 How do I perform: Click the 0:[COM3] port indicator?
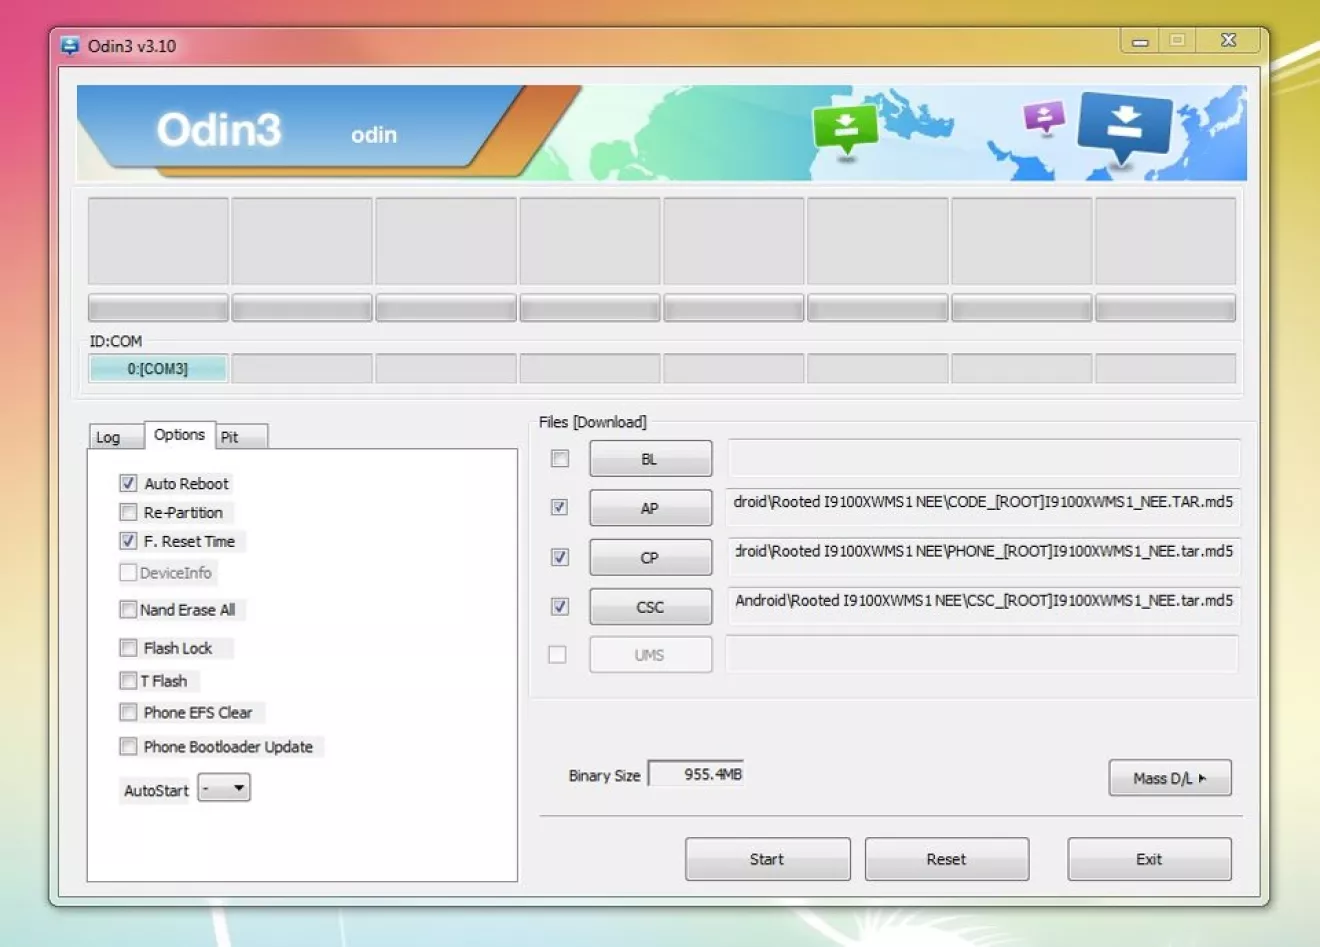(x=158, y=369)
